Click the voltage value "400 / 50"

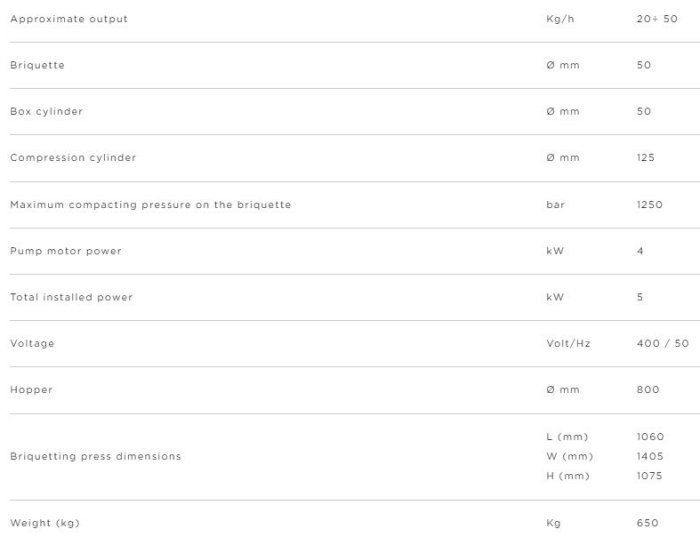coord(663,343)
